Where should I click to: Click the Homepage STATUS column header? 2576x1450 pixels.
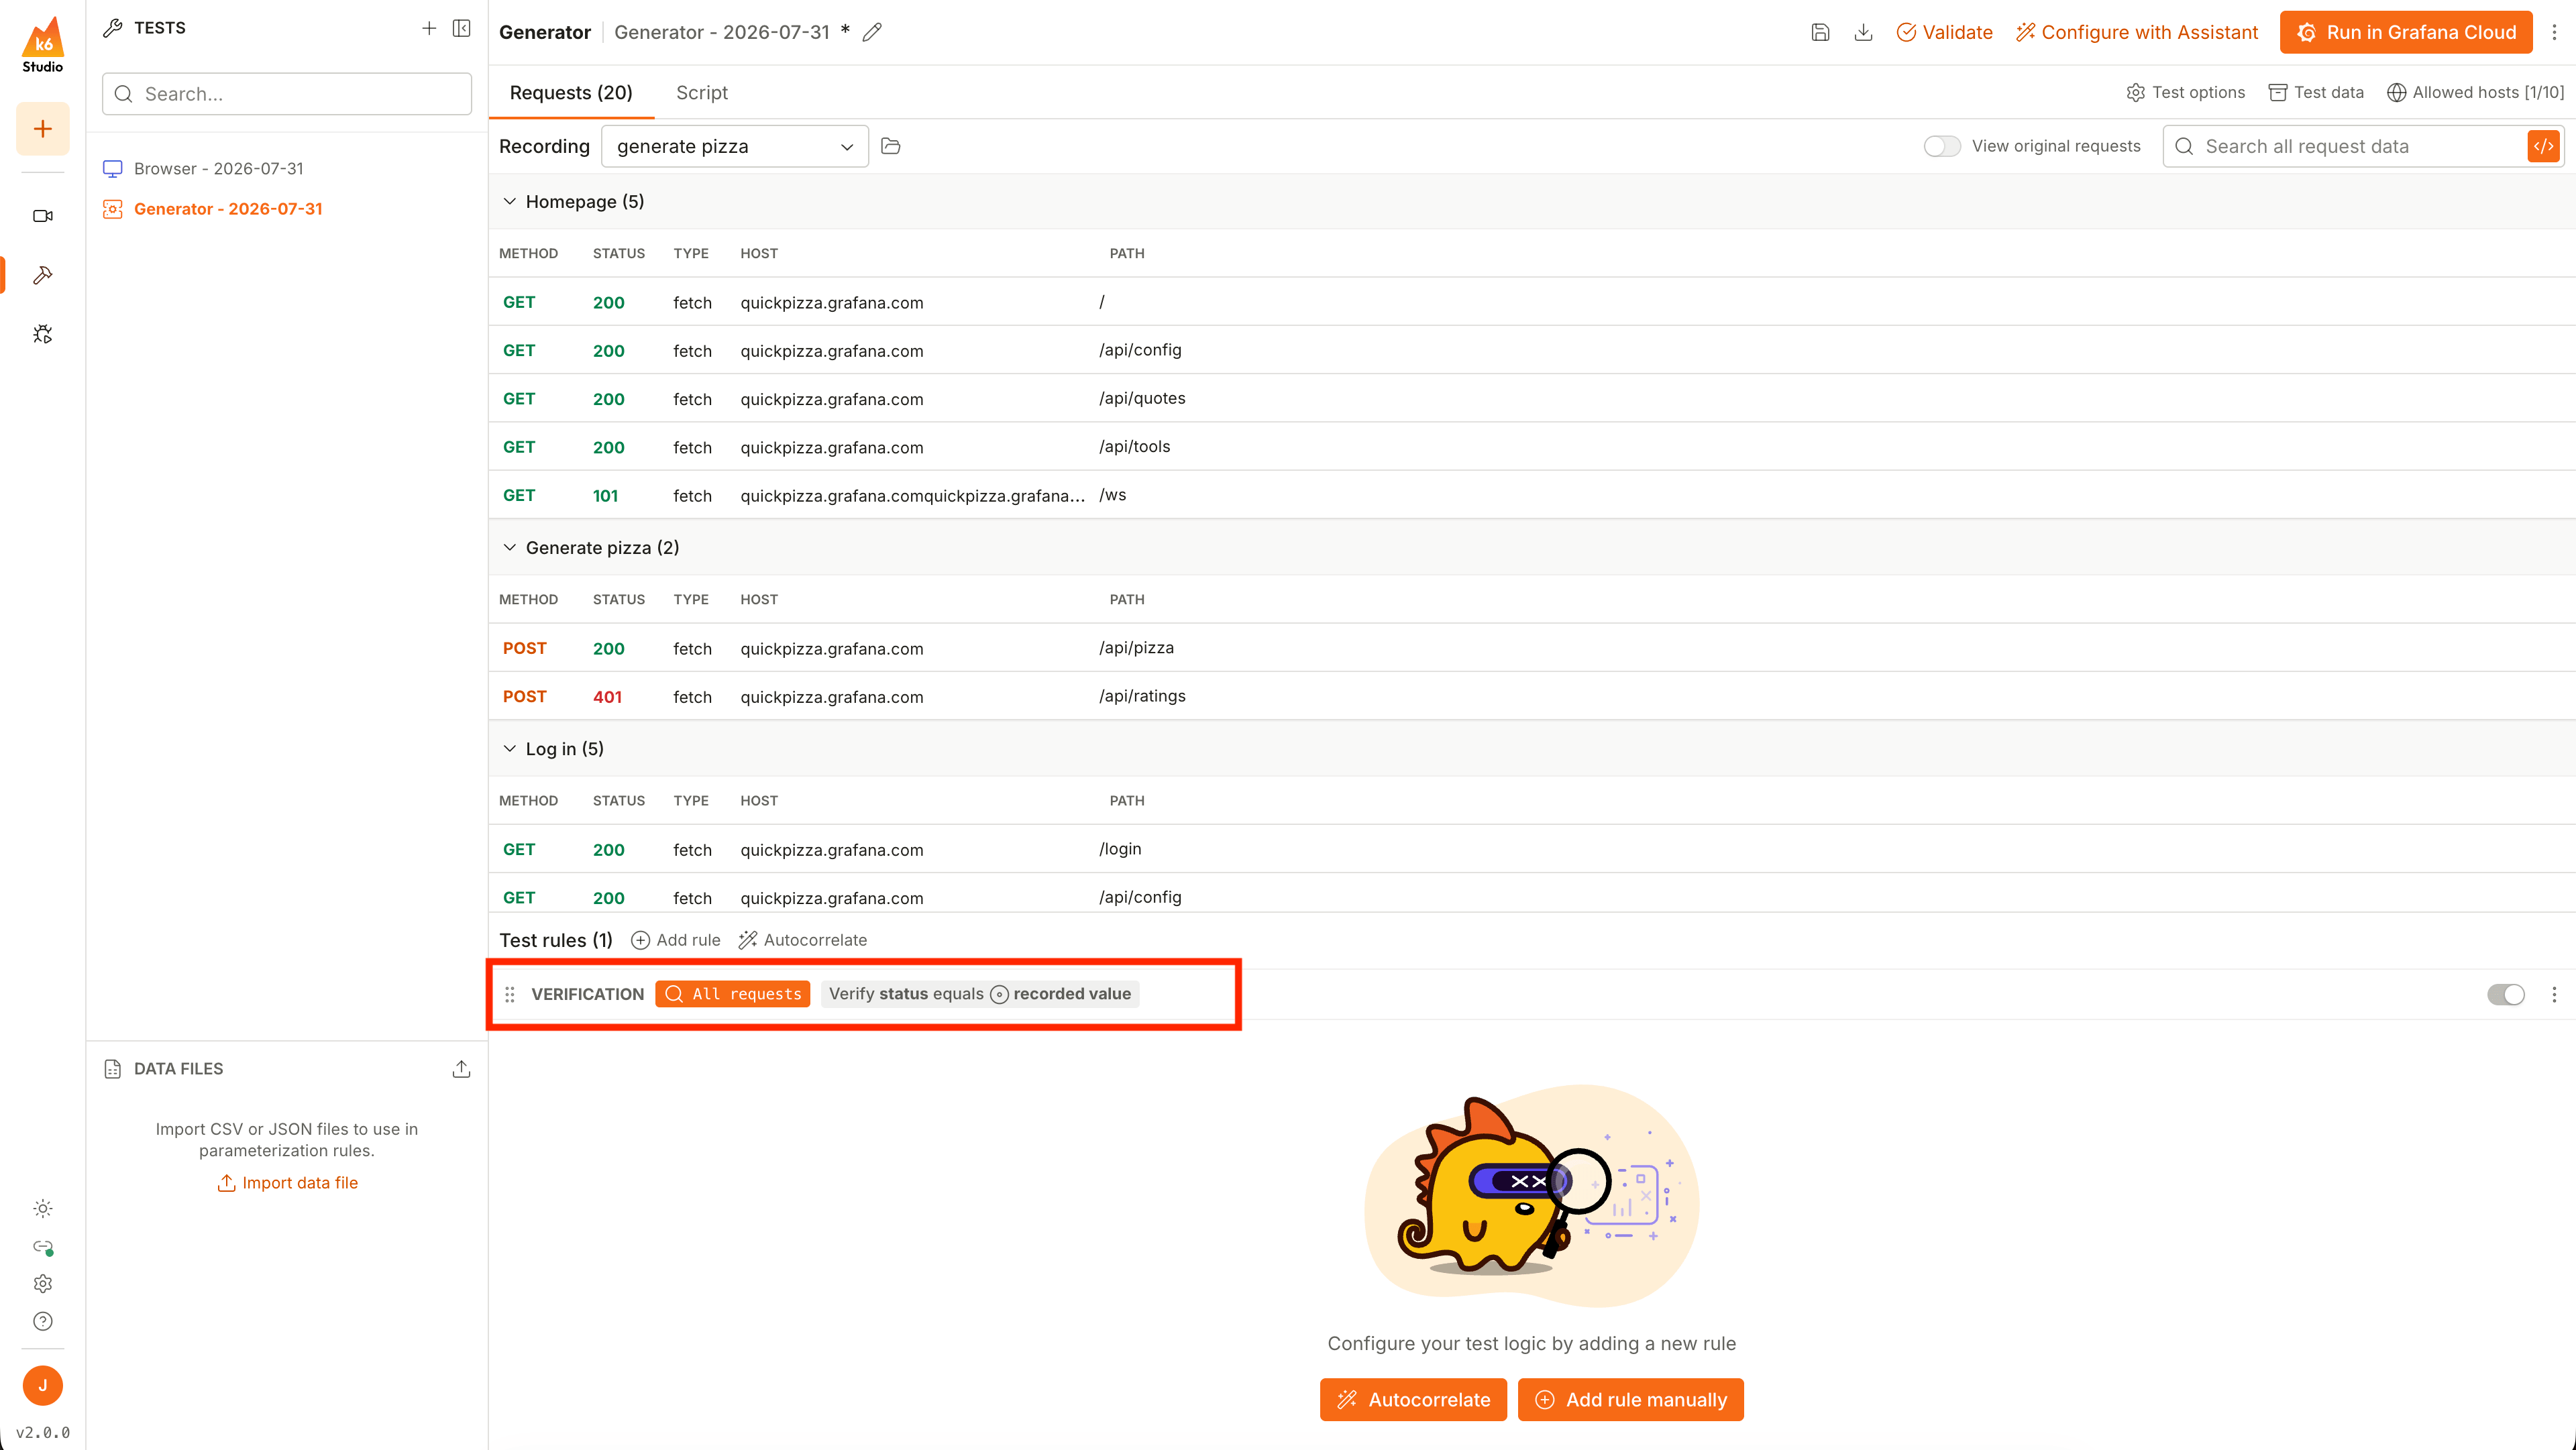click(x=619, y=254)
